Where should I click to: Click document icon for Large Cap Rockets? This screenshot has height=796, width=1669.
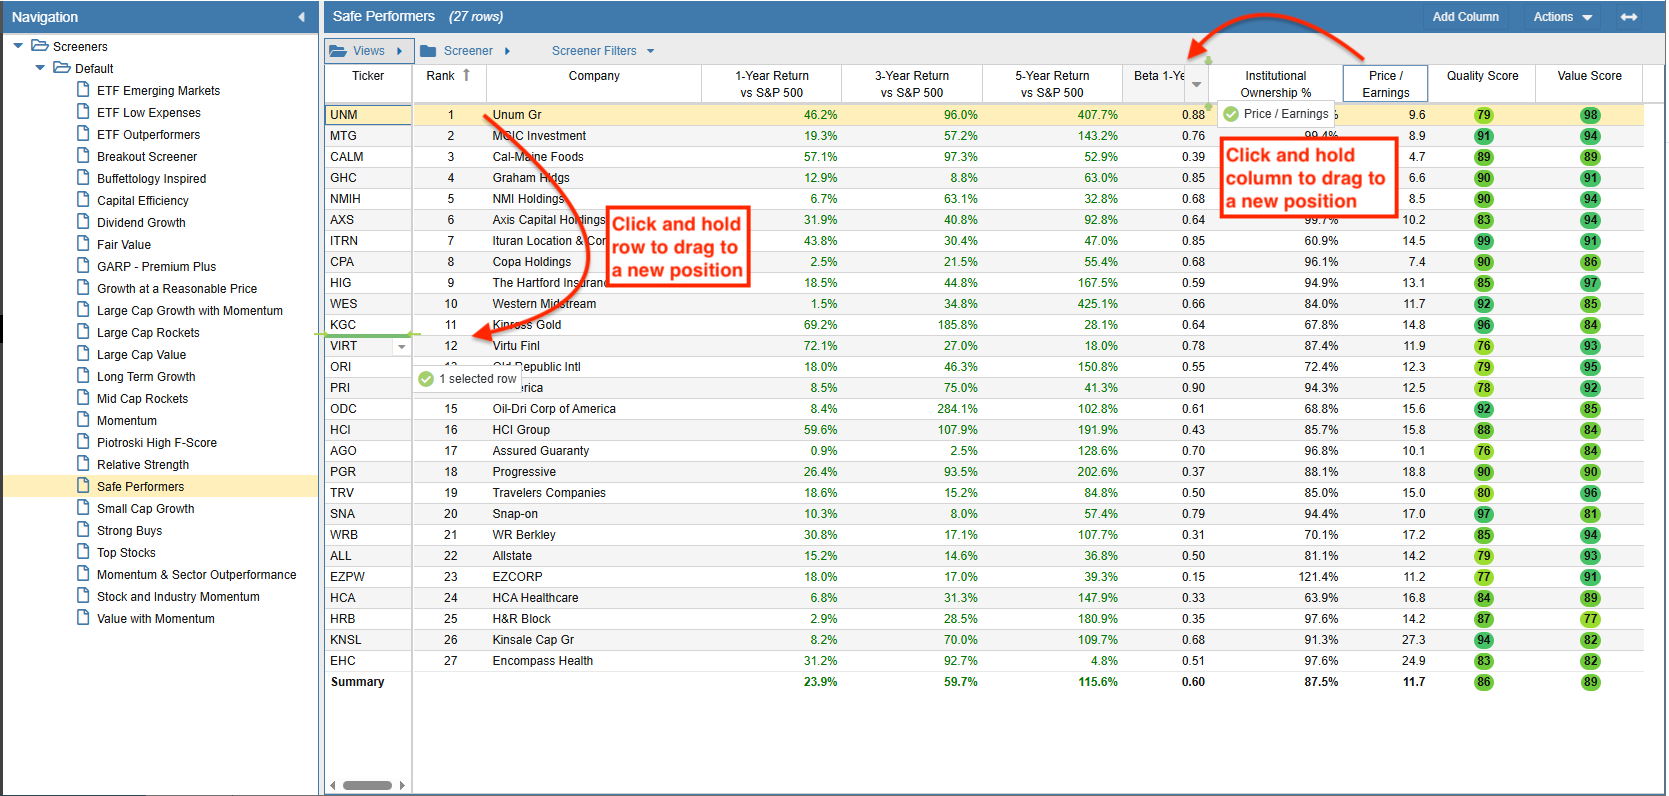click(84, 331)
